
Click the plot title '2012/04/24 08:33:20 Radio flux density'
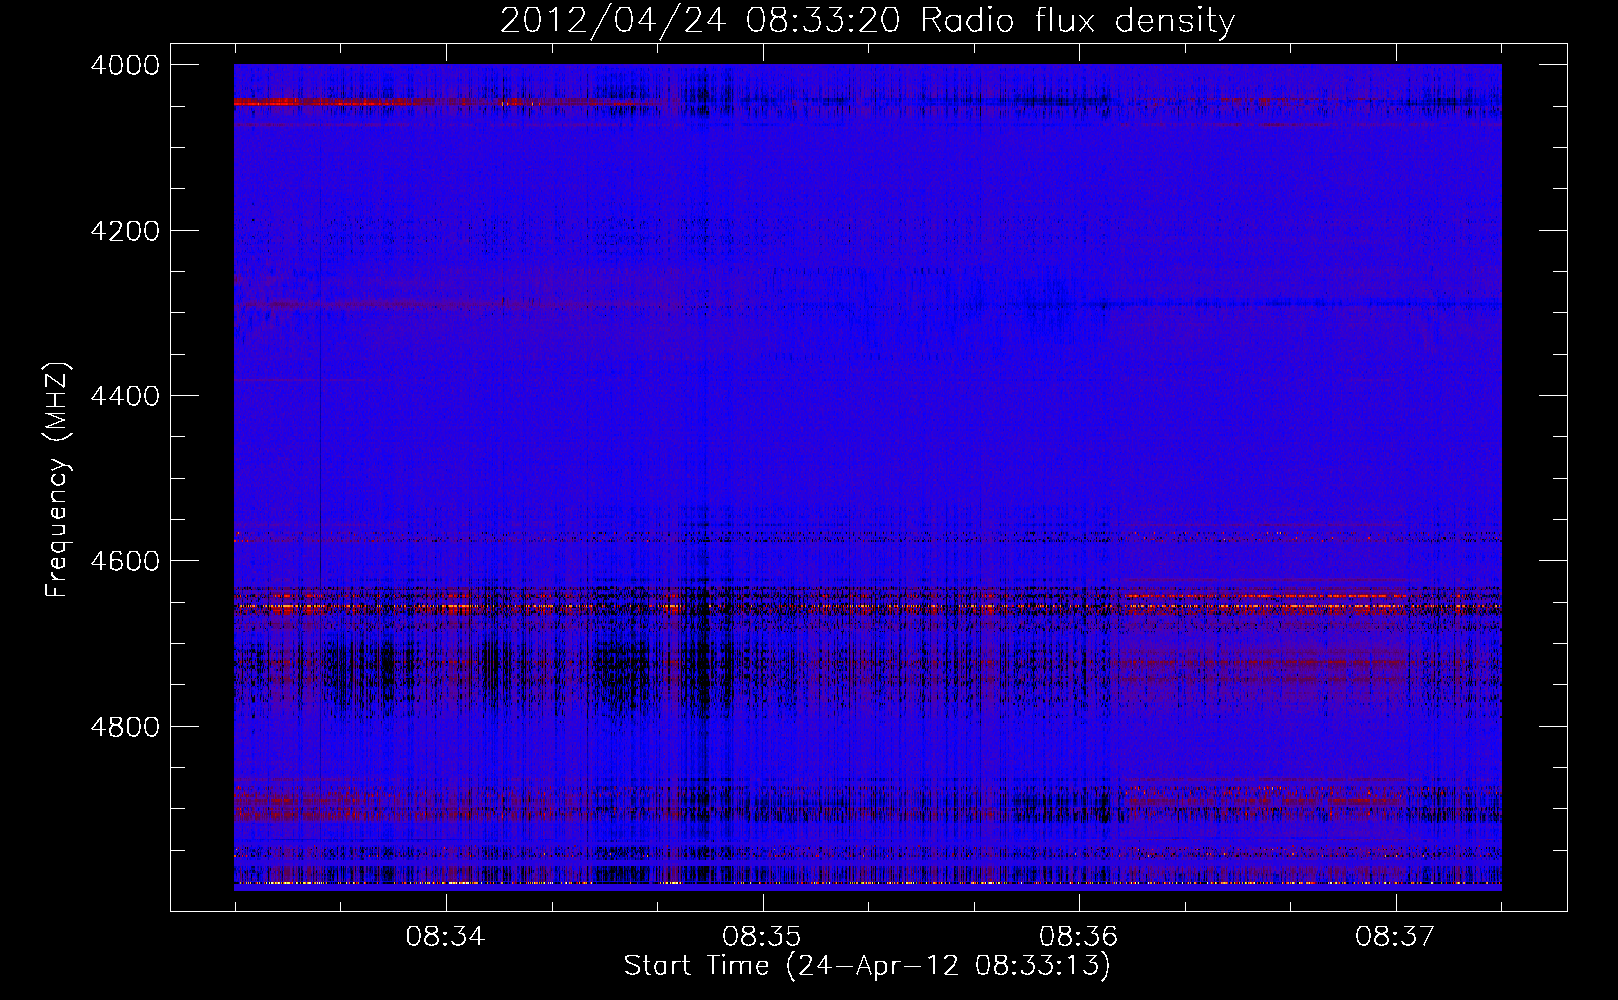pos(867,21)
